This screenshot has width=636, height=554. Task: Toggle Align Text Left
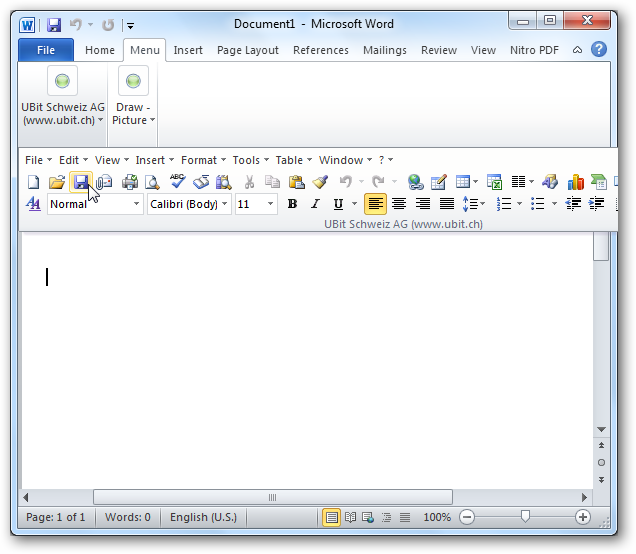click(x=375, y=204)
